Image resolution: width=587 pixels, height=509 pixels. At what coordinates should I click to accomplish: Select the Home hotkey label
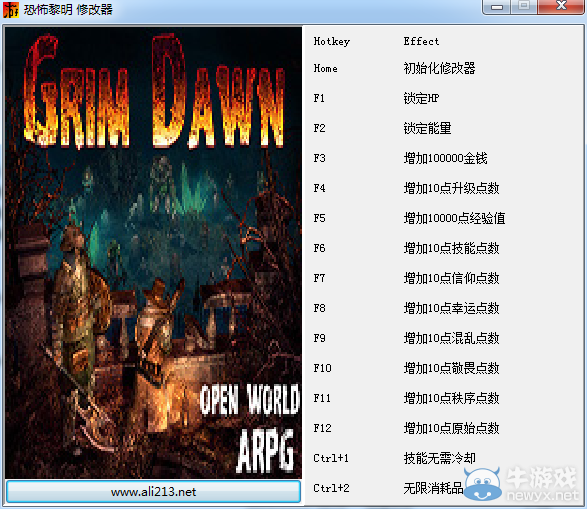pyautogui.click(x=325, y=68)
